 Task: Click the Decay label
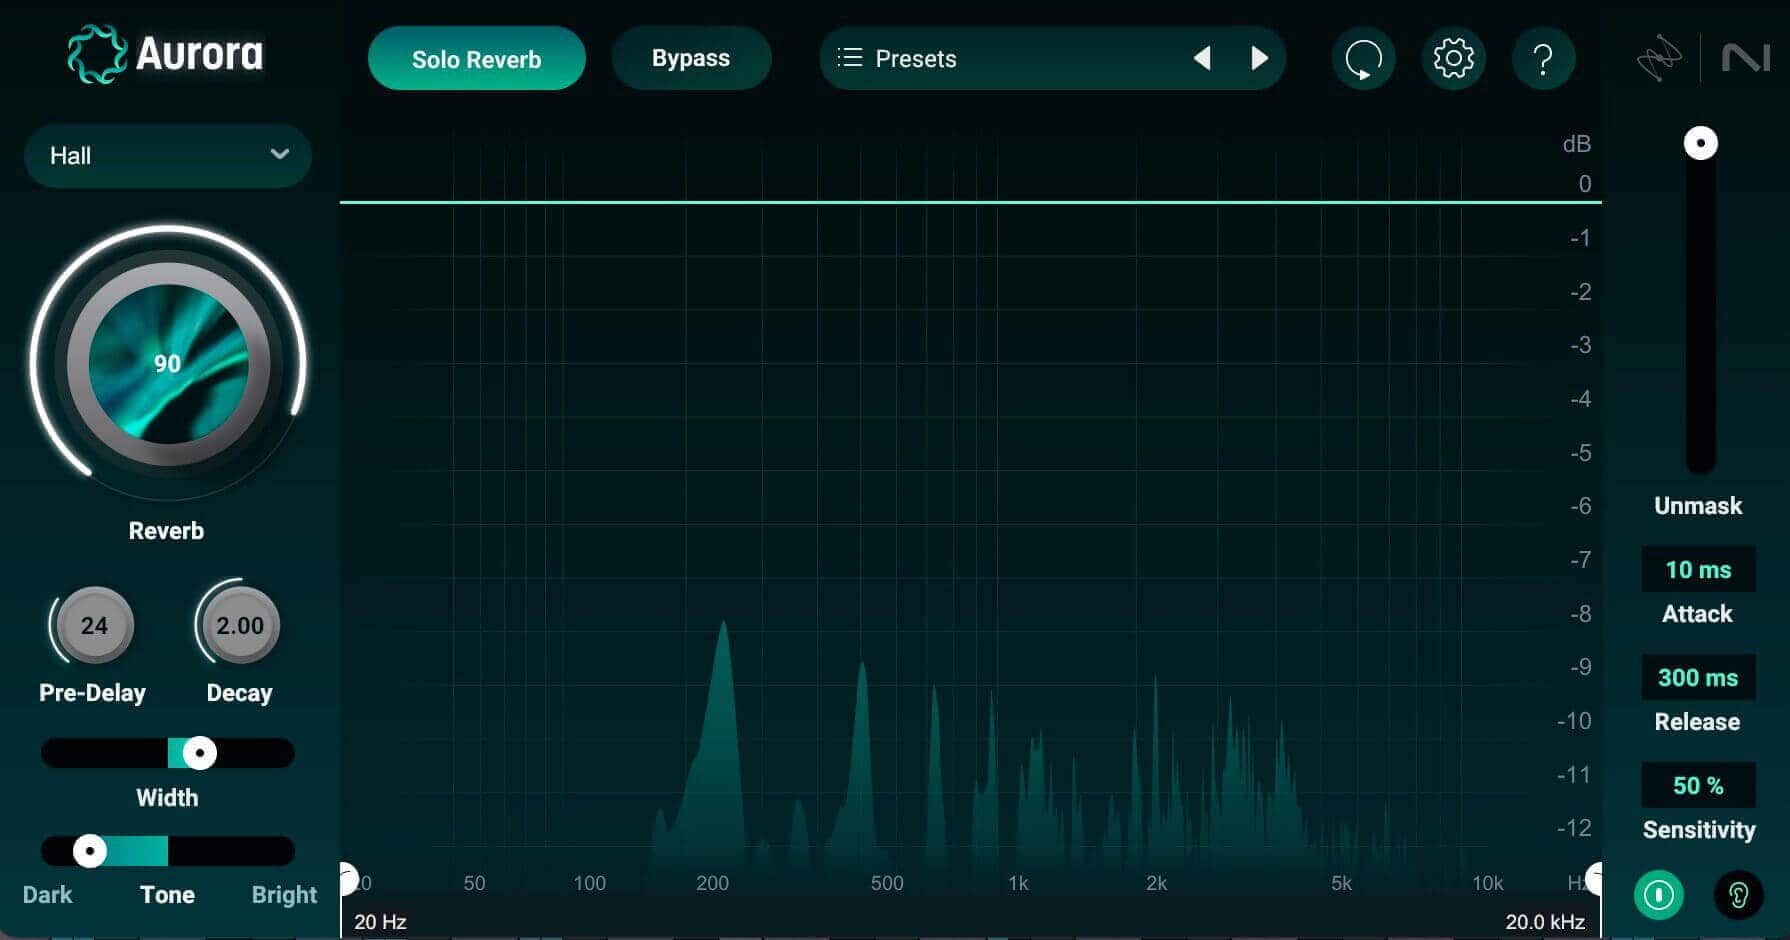239,693
